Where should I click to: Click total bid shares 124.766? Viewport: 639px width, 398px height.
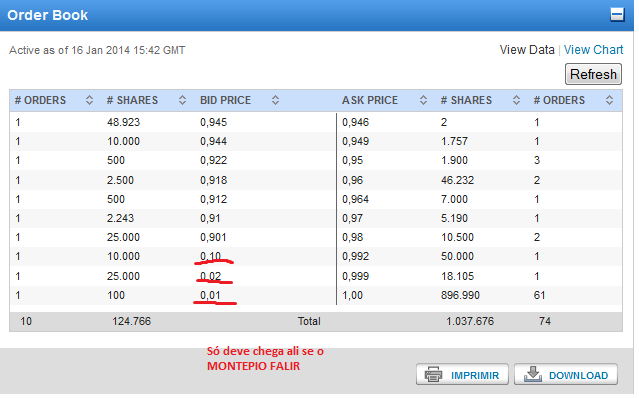(x=132, y=321)
